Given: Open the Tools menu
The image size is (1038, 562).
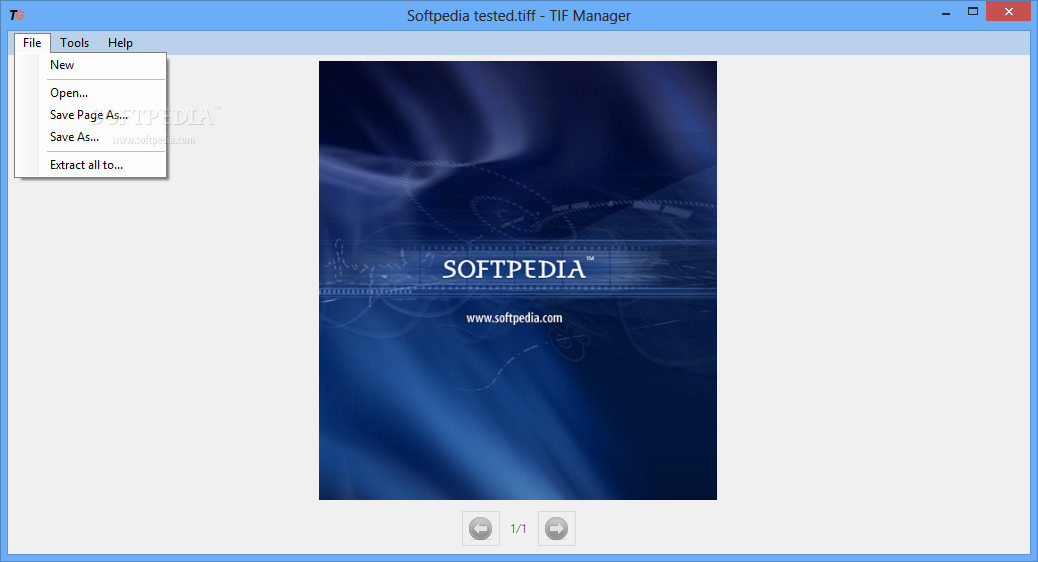Looking at the screenshot, I should 74,42.
